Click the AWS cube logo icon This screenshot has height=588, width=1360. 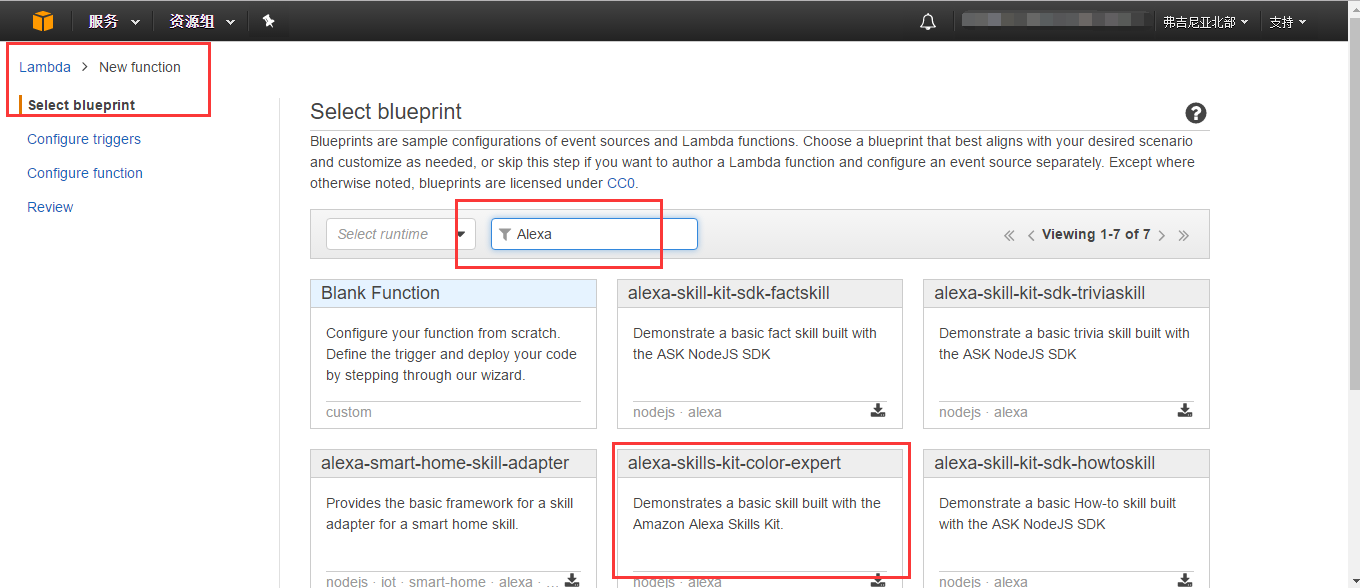(42, 21)
